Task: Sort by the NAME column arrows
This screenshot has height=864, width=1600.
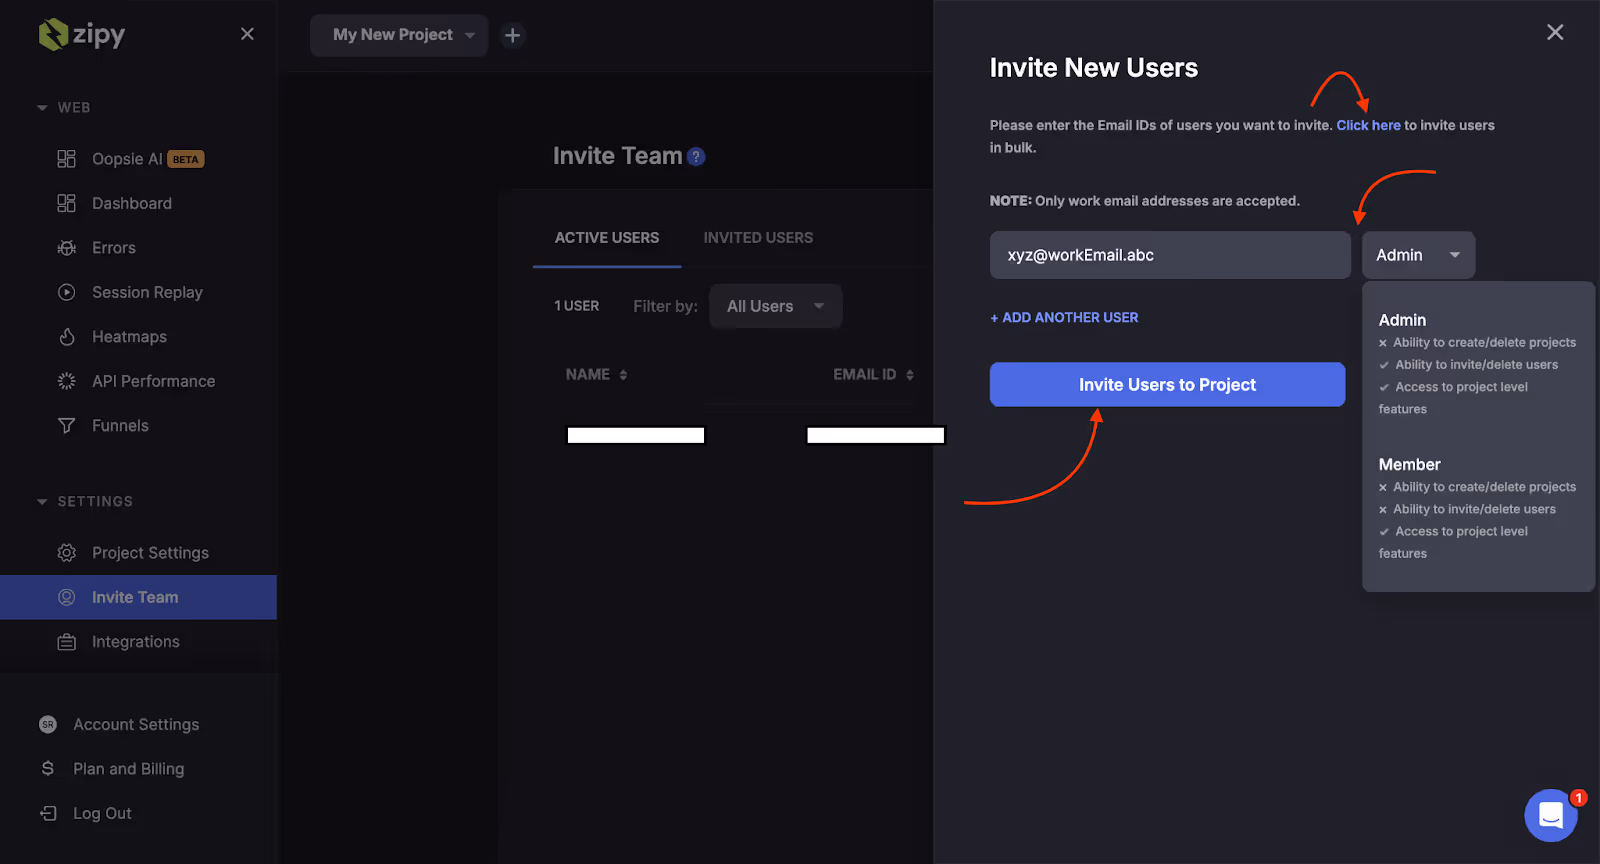Action: point(623,375)
